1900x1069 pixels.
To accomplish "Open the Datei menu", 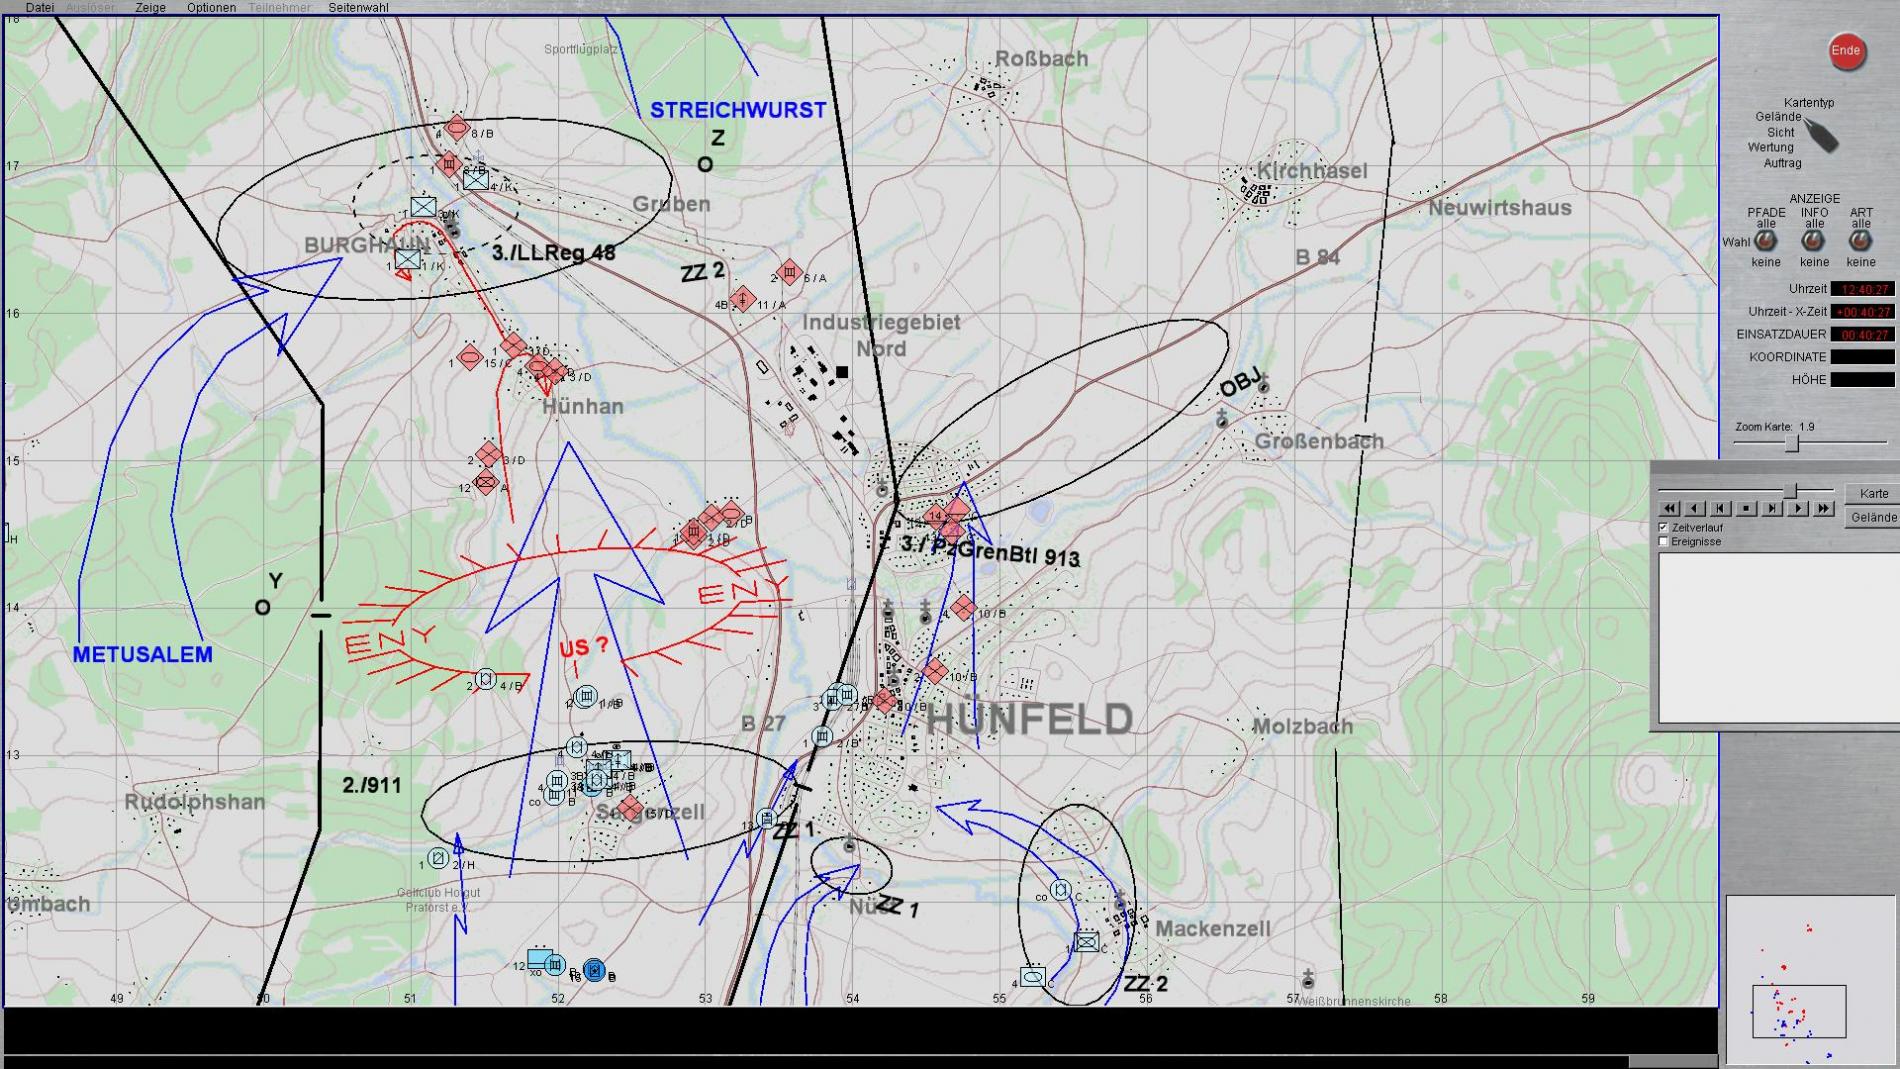I will tap(39, 7).
